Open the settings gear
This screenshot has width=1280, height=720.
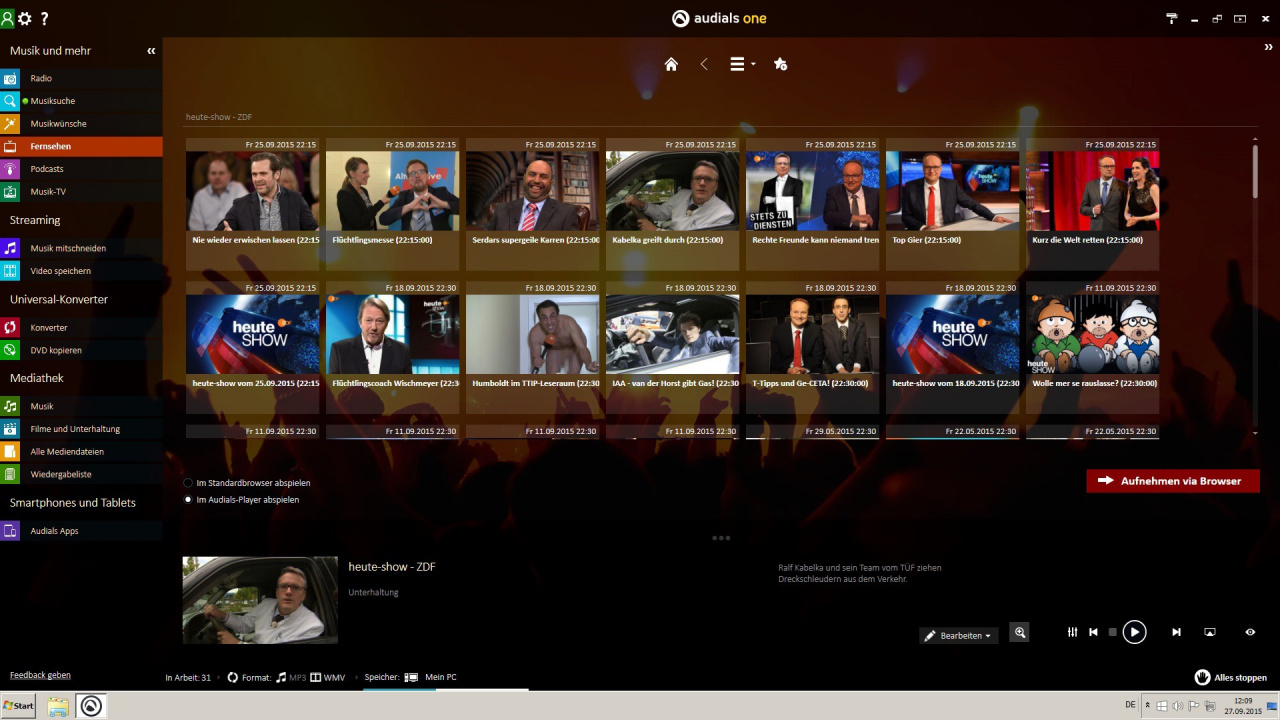[25, 18]
